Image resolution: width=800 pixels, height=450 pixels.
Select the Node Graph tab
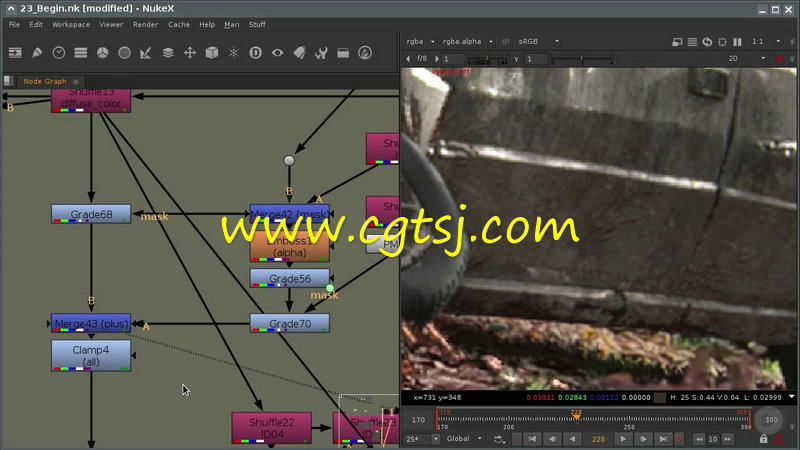pyautogui.click(x=45, y=81)
